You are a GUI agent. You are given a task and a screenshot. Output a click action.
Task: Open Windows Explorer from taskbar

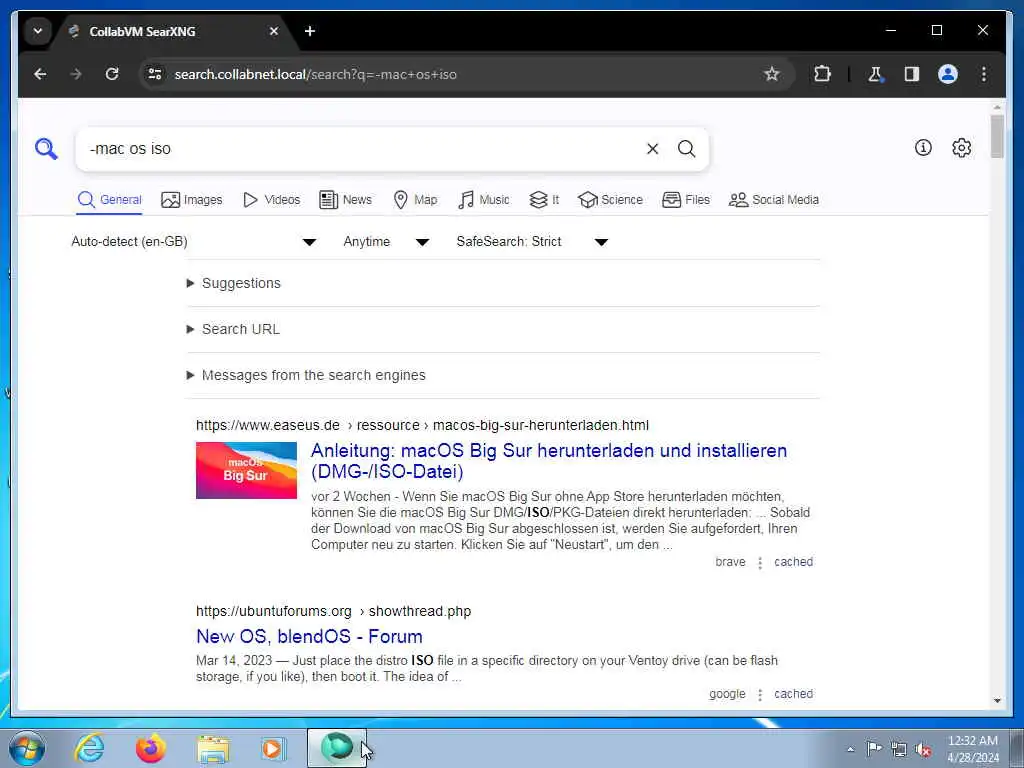[x=214, y=748]
